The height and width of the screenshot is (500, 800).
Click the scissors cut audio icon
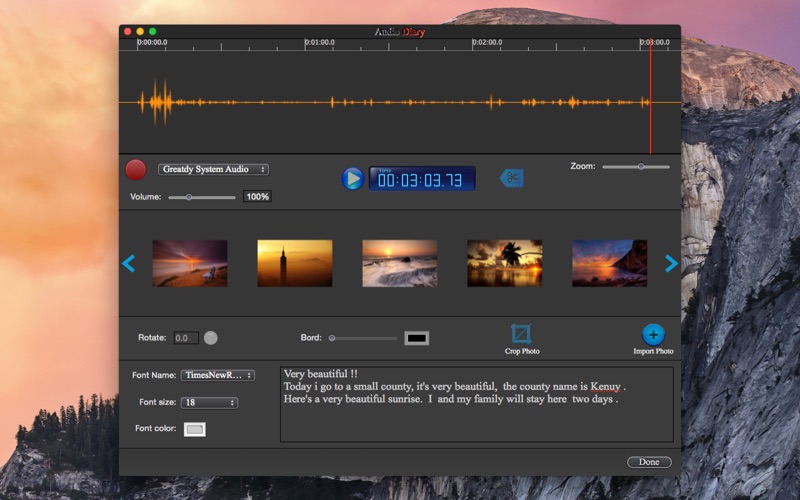[x=512, y=178]
